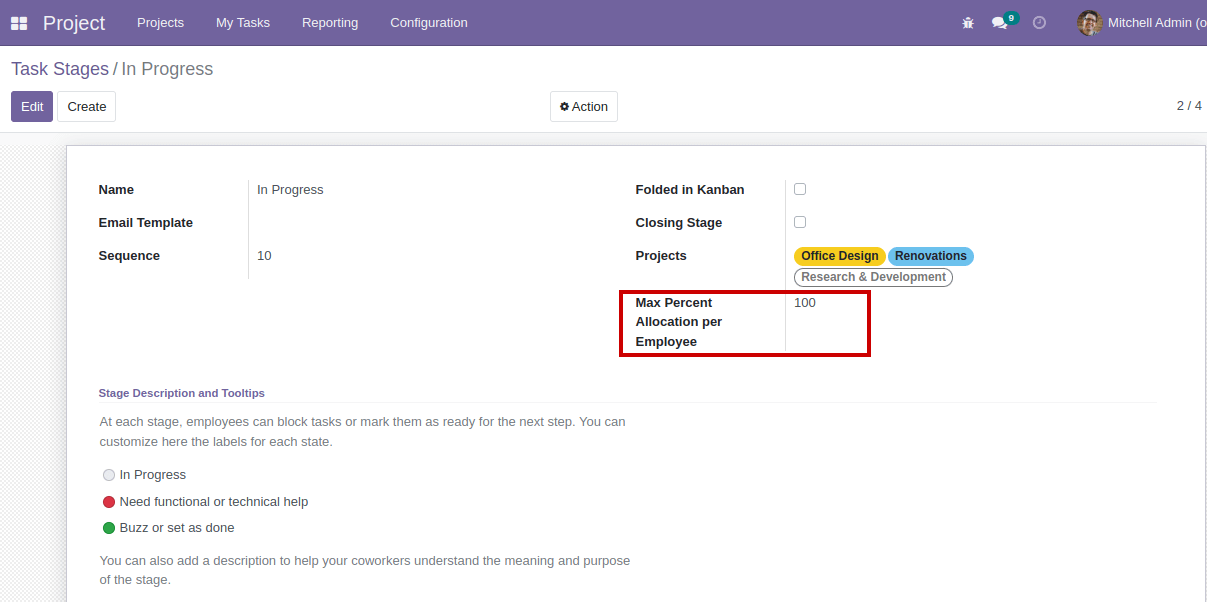Toggle the Folded in Kanban checkbox
The width and height of the screenshot is (1207, 602).
(x=800, y=189)
